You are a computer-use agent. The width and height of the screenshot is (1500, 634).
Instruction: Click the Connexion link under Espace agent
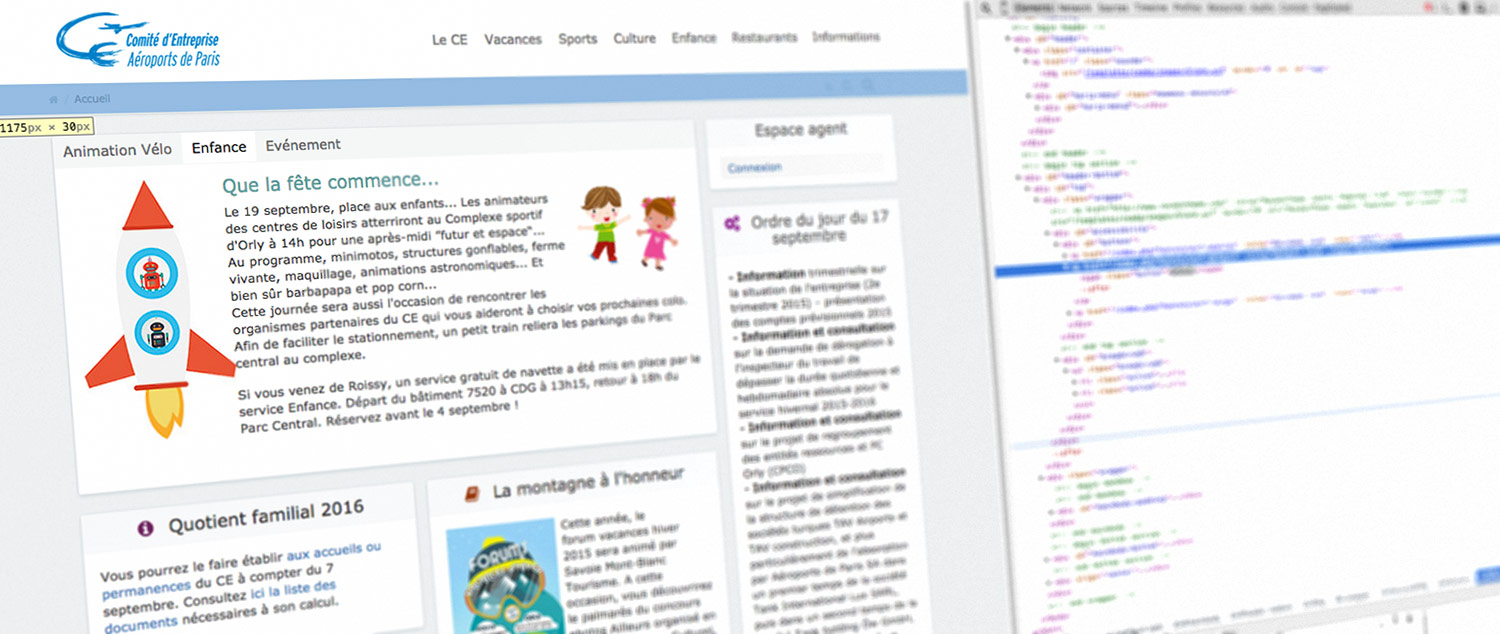pos(755,167)
